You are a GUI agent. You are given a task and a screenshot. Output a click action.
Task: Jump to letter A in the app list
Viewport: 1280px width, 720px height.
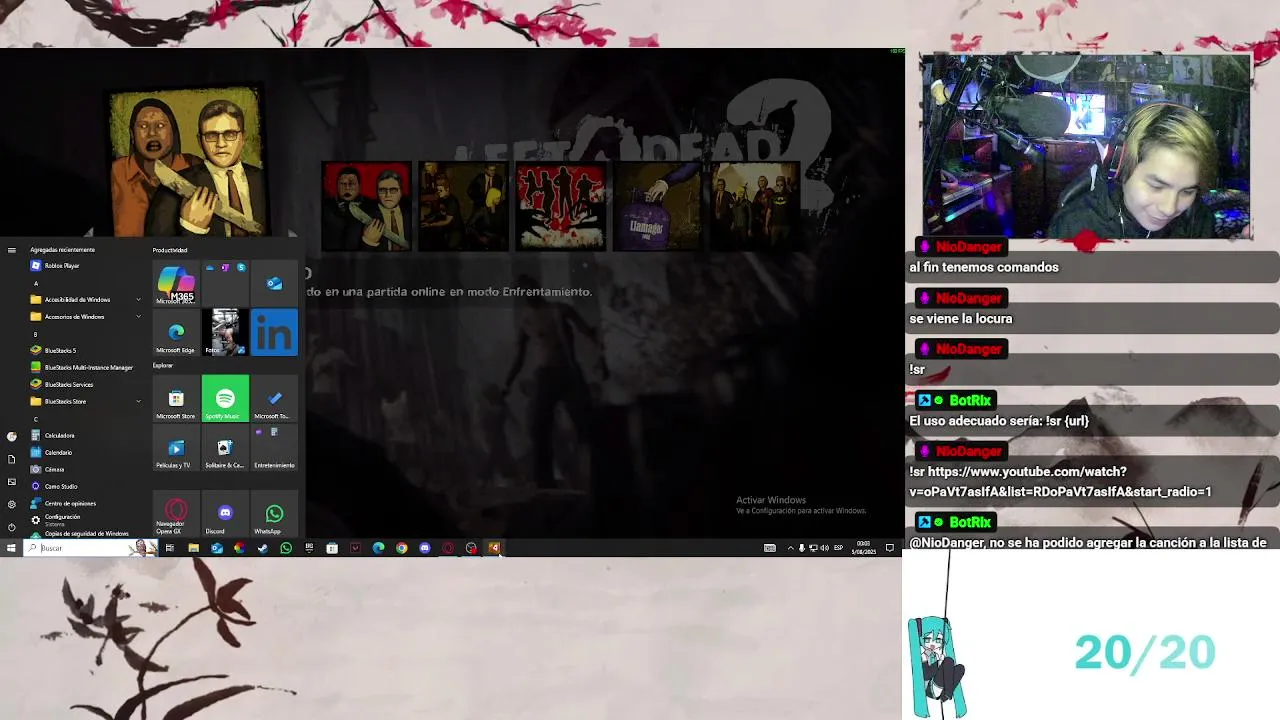(36, 284)
